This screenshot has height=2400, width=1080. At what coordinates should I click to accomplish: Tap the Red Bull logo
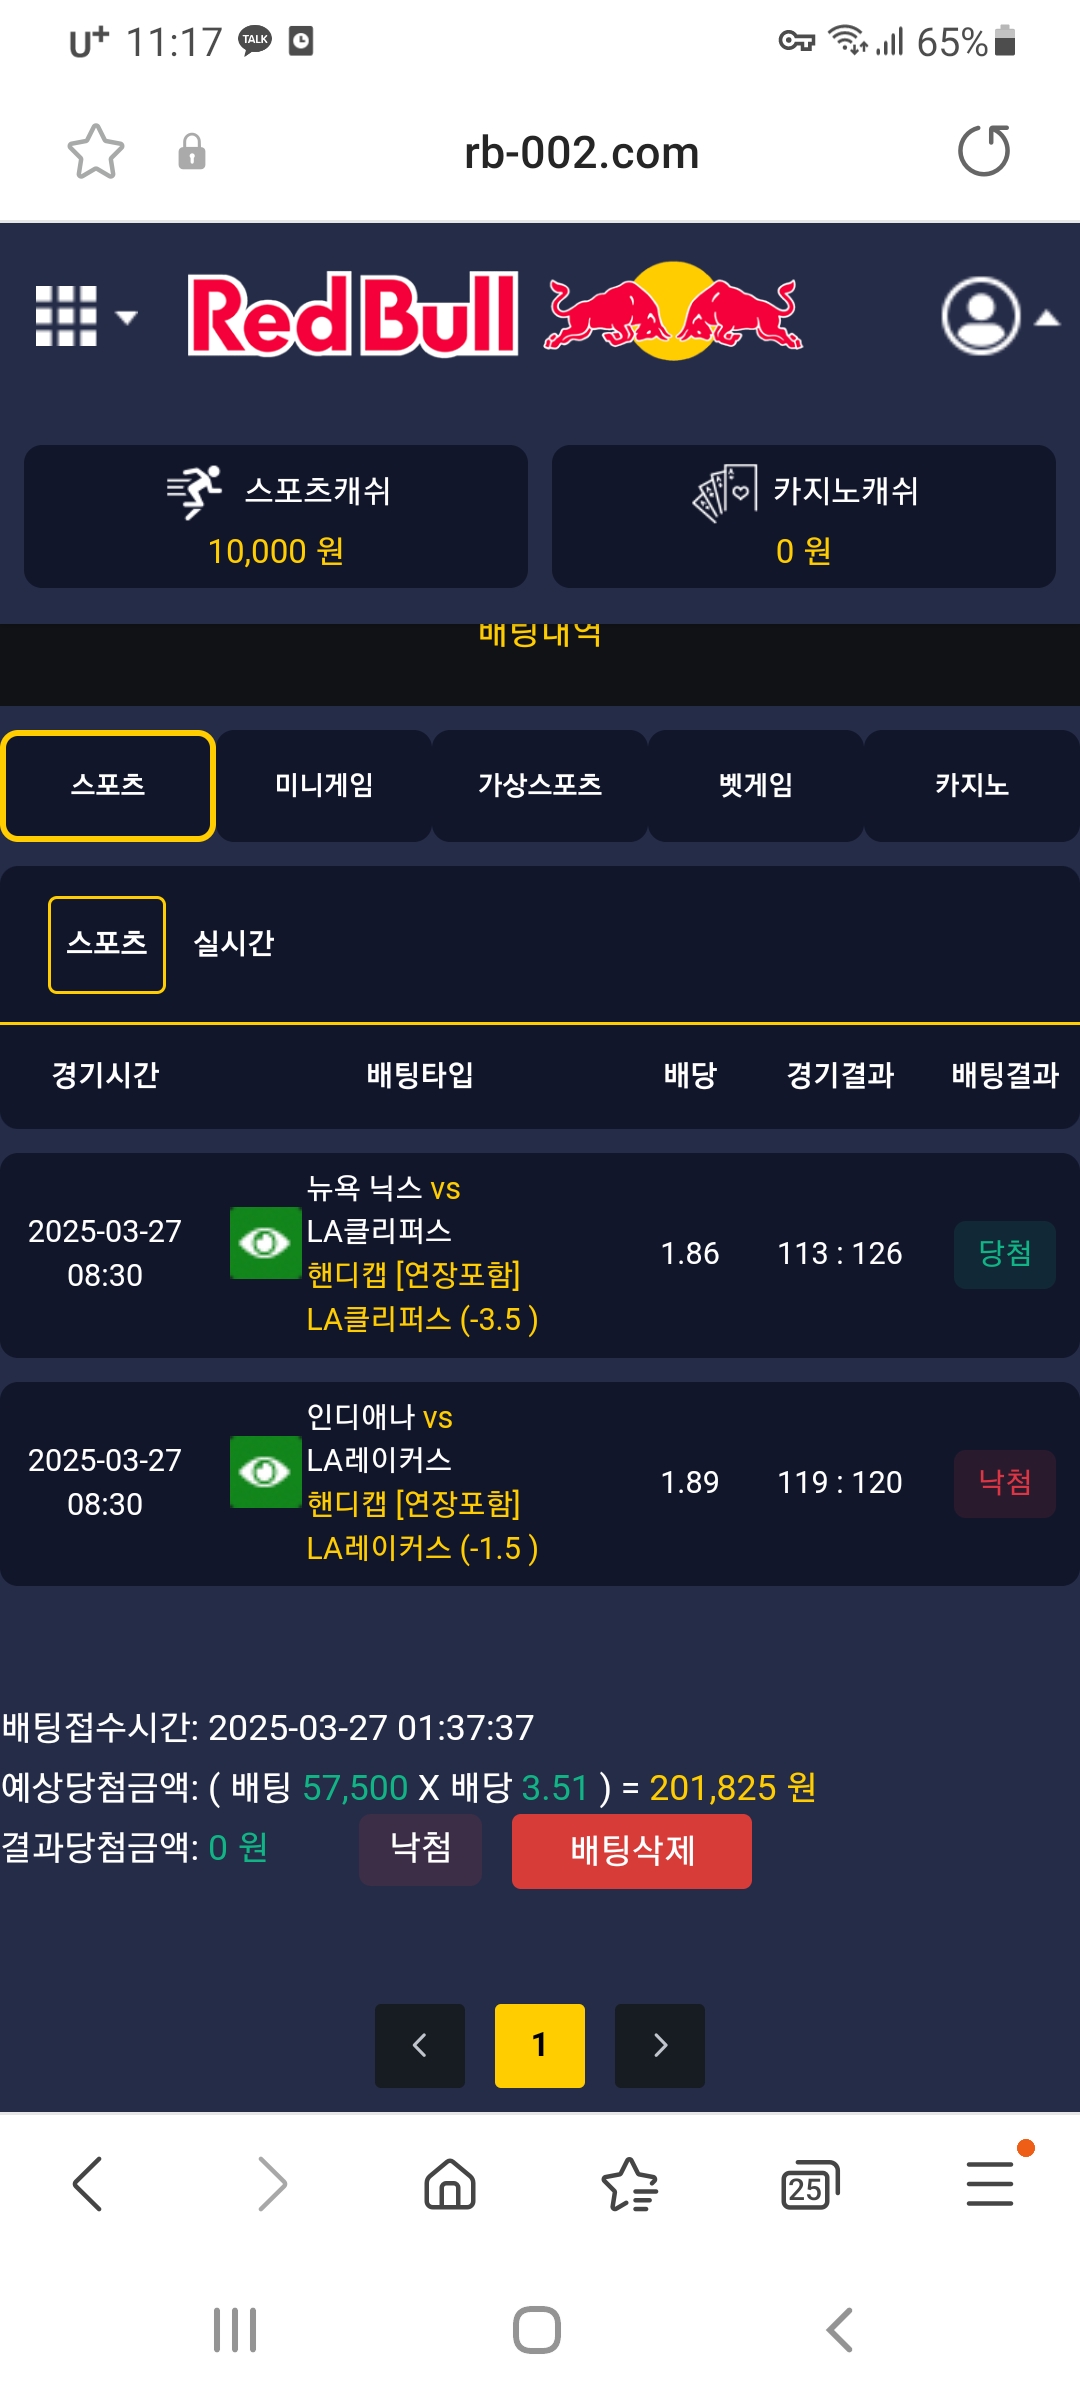click(x=496, y=314)
